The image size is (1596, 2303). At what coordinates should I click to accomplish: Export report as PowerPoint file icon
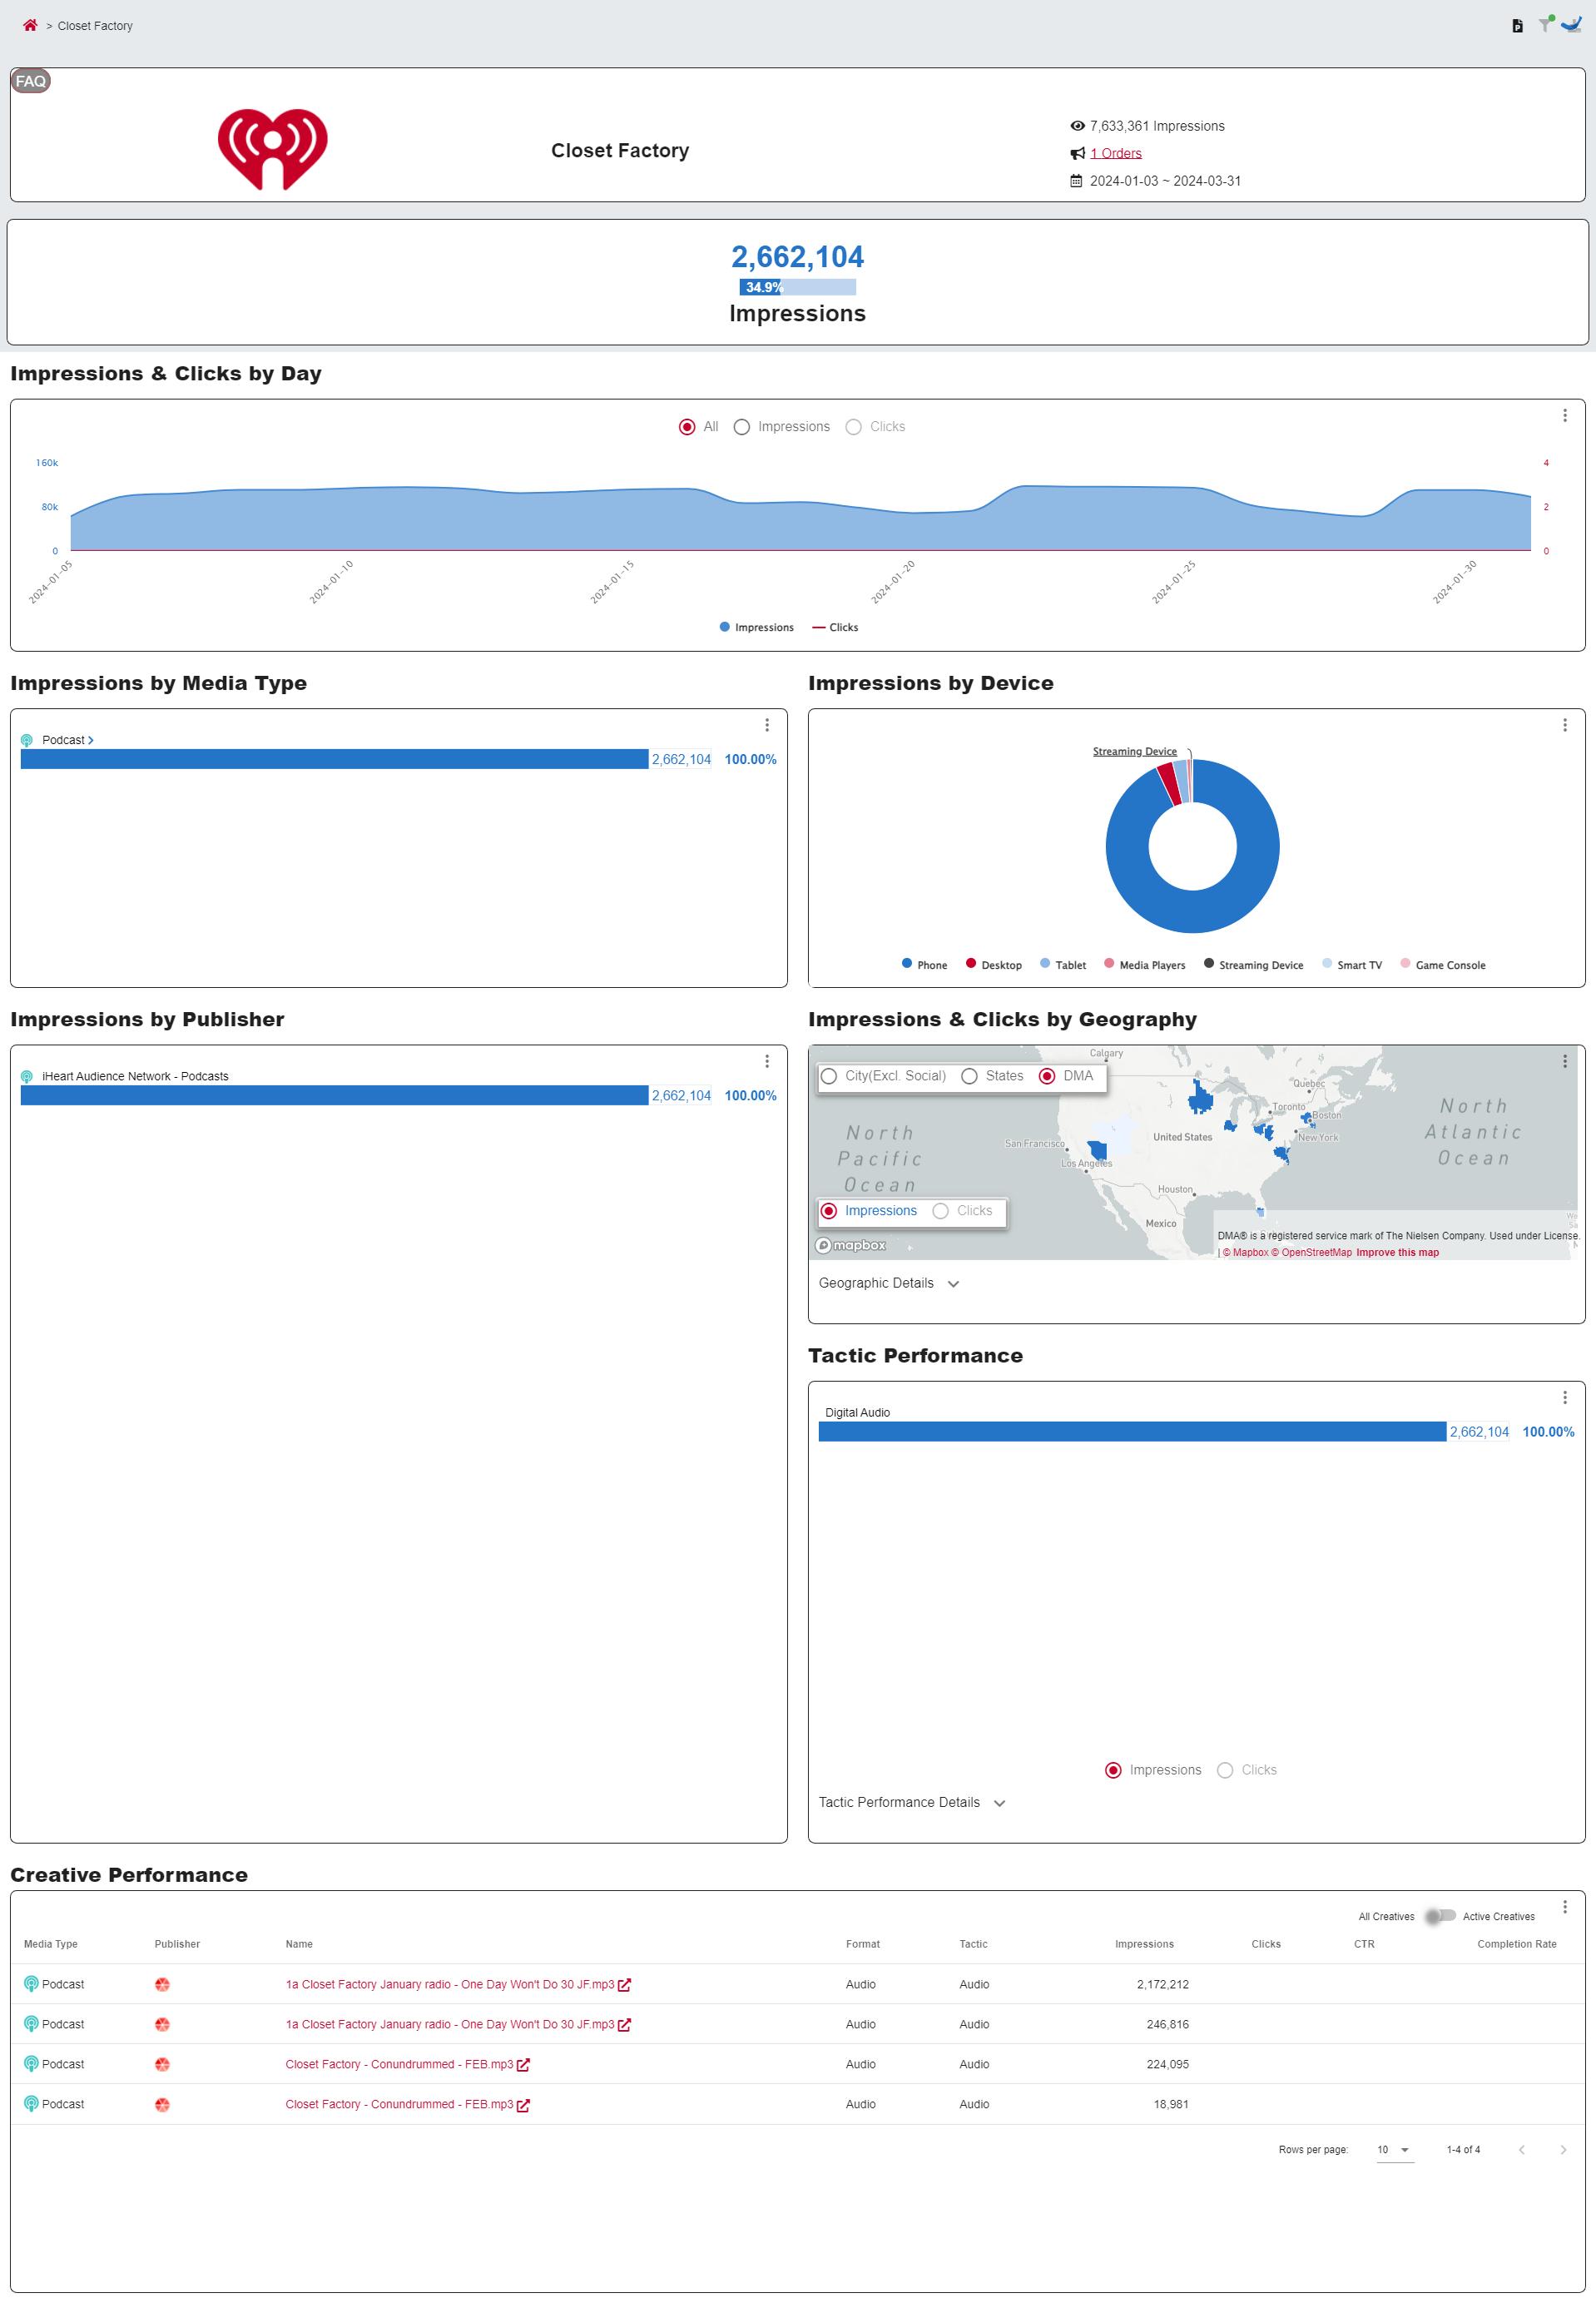[x=1517, y=26]
